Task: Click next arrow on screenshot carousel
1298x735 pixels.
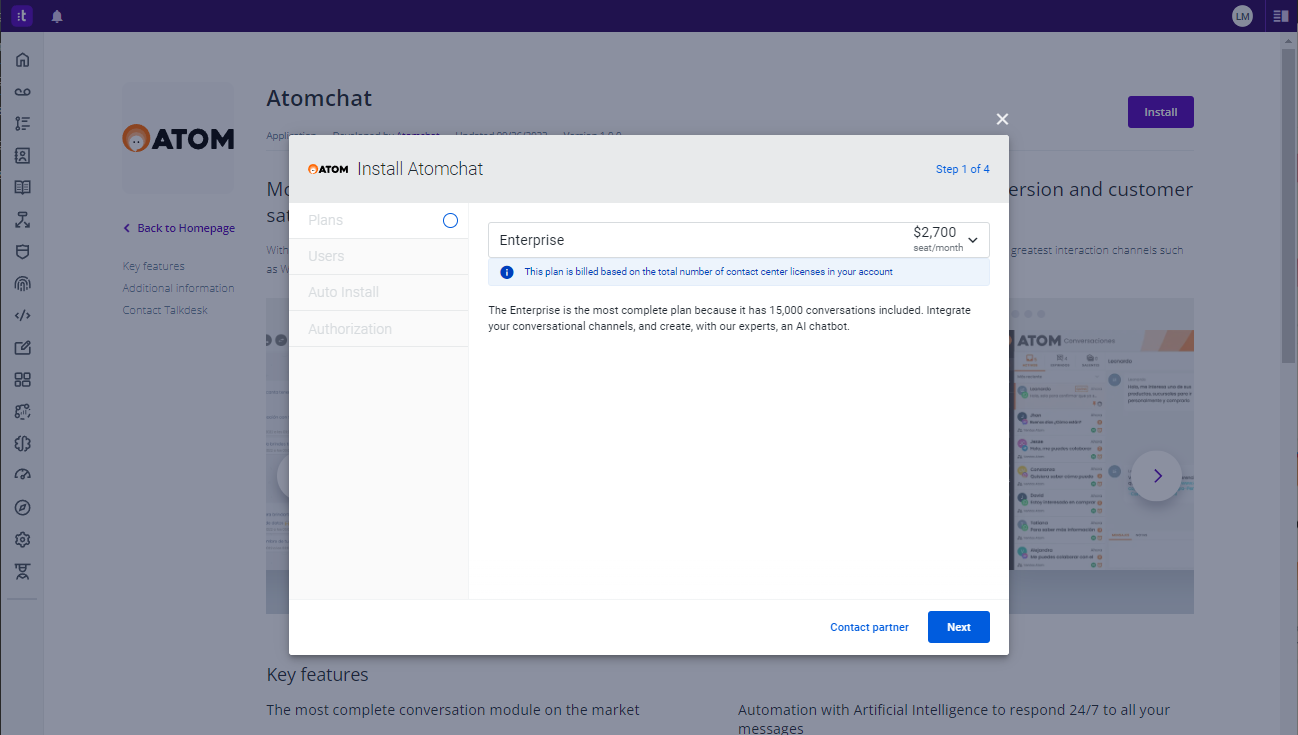Action: pyautogui.click(x=1157, y=476)
